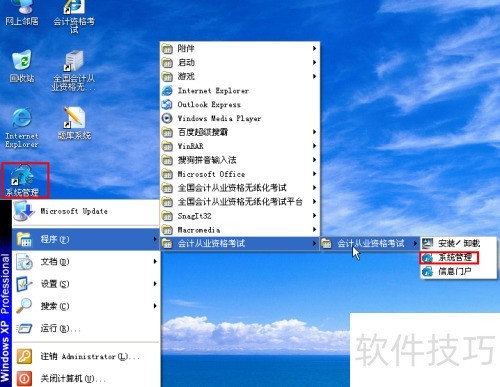Select 百度超级搜霸 in programs list
The height and width of the screenshot is (387, 500).
[240, 132]
